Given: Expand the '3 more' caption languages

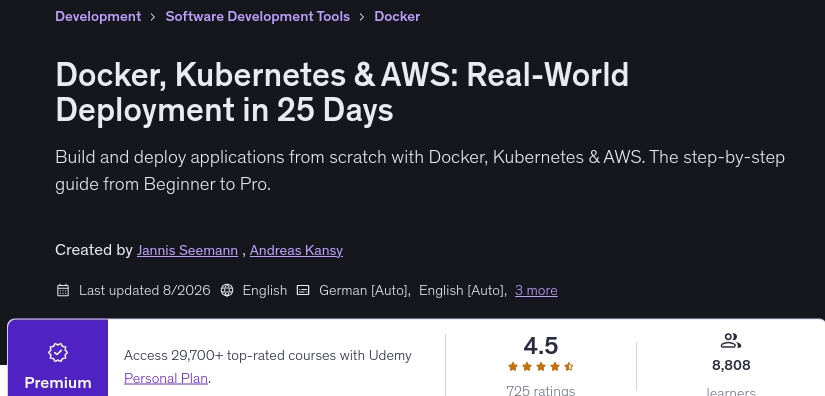Looking at the screenshot, I should coord(536,290).
